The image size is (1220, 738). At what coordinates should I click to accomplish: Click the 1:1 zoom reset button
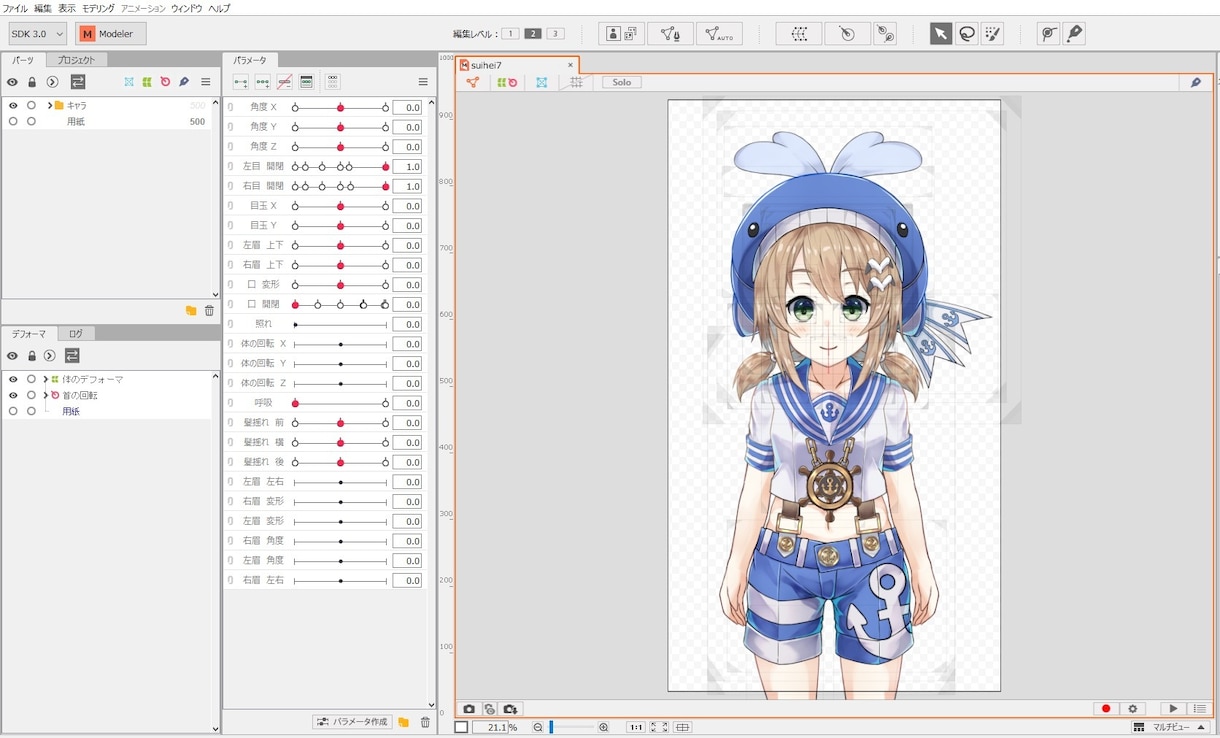pos(636,727)
